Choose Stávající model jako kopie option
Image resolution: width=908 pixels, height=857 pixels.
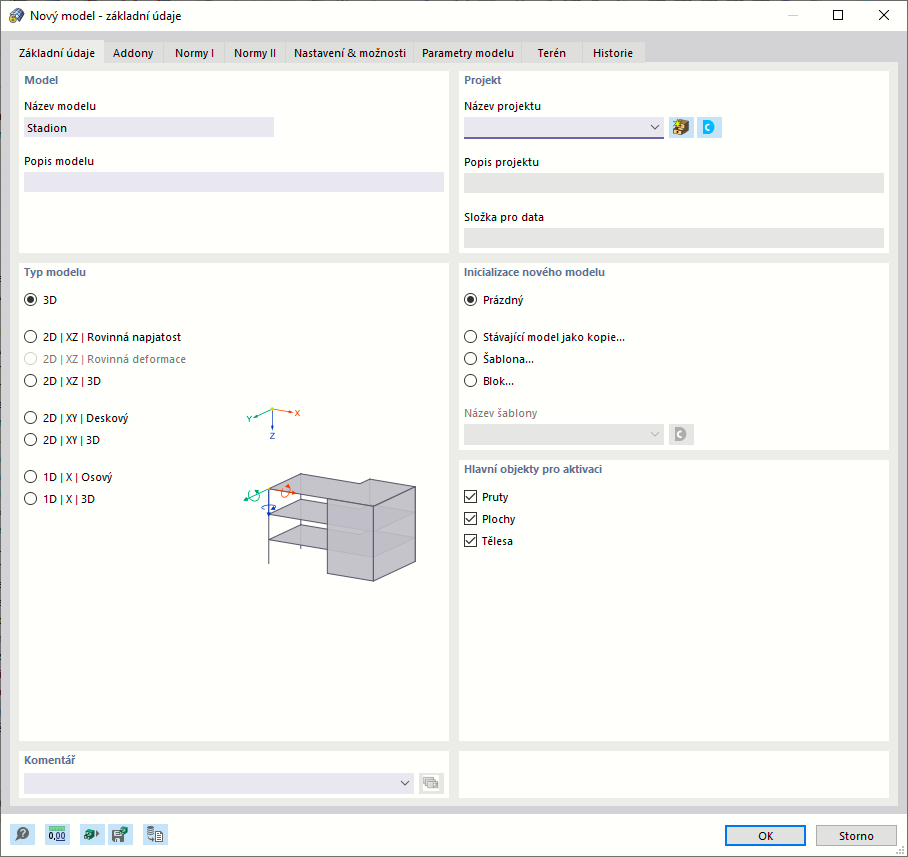[471, 337]
